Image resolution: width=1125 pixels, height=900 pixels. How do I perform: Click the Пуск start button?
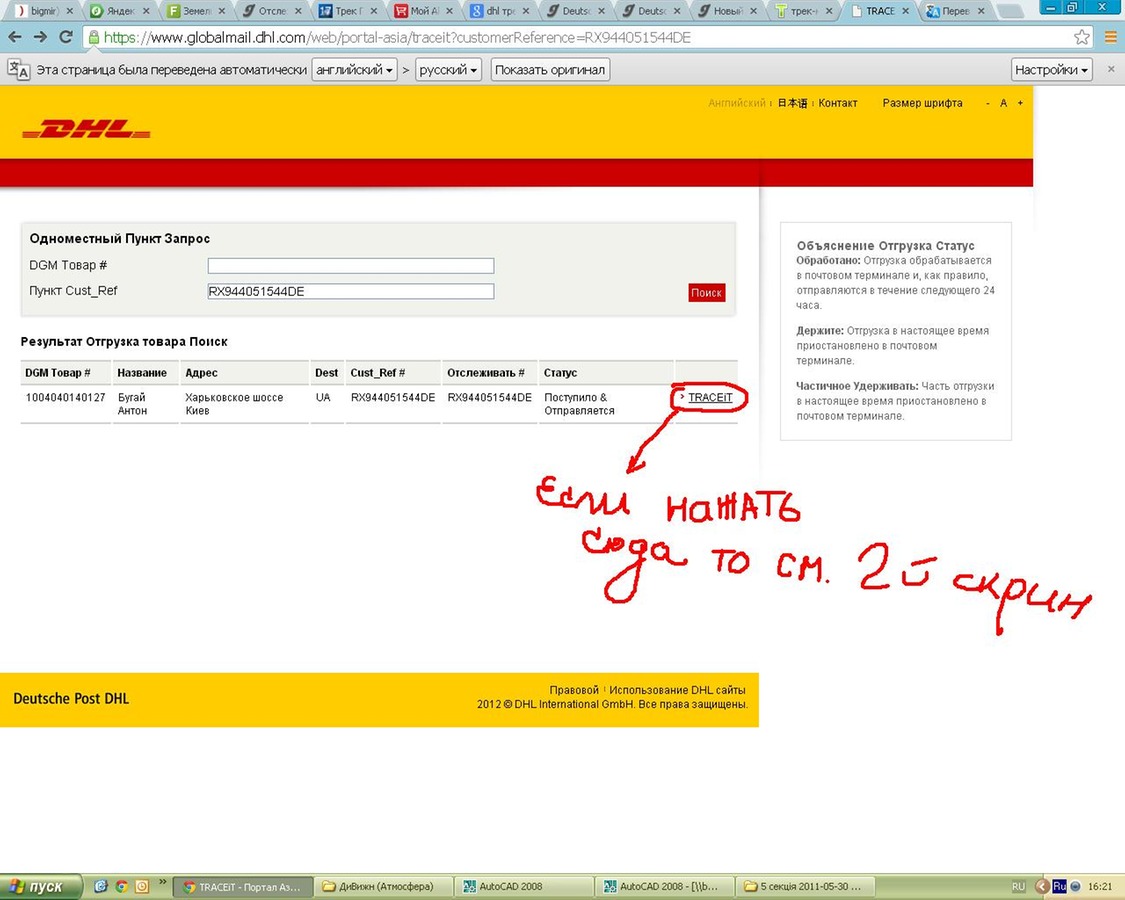36,887
